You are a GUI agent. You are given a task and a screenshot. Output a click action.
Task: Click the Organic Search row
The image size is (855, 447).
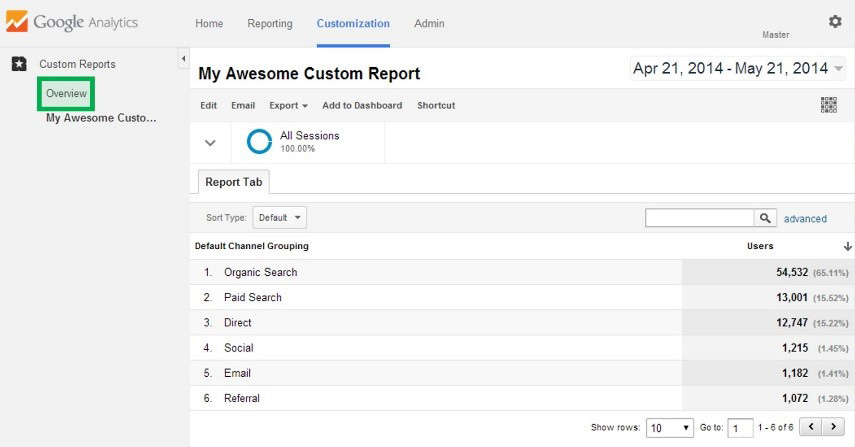(522, 272)
